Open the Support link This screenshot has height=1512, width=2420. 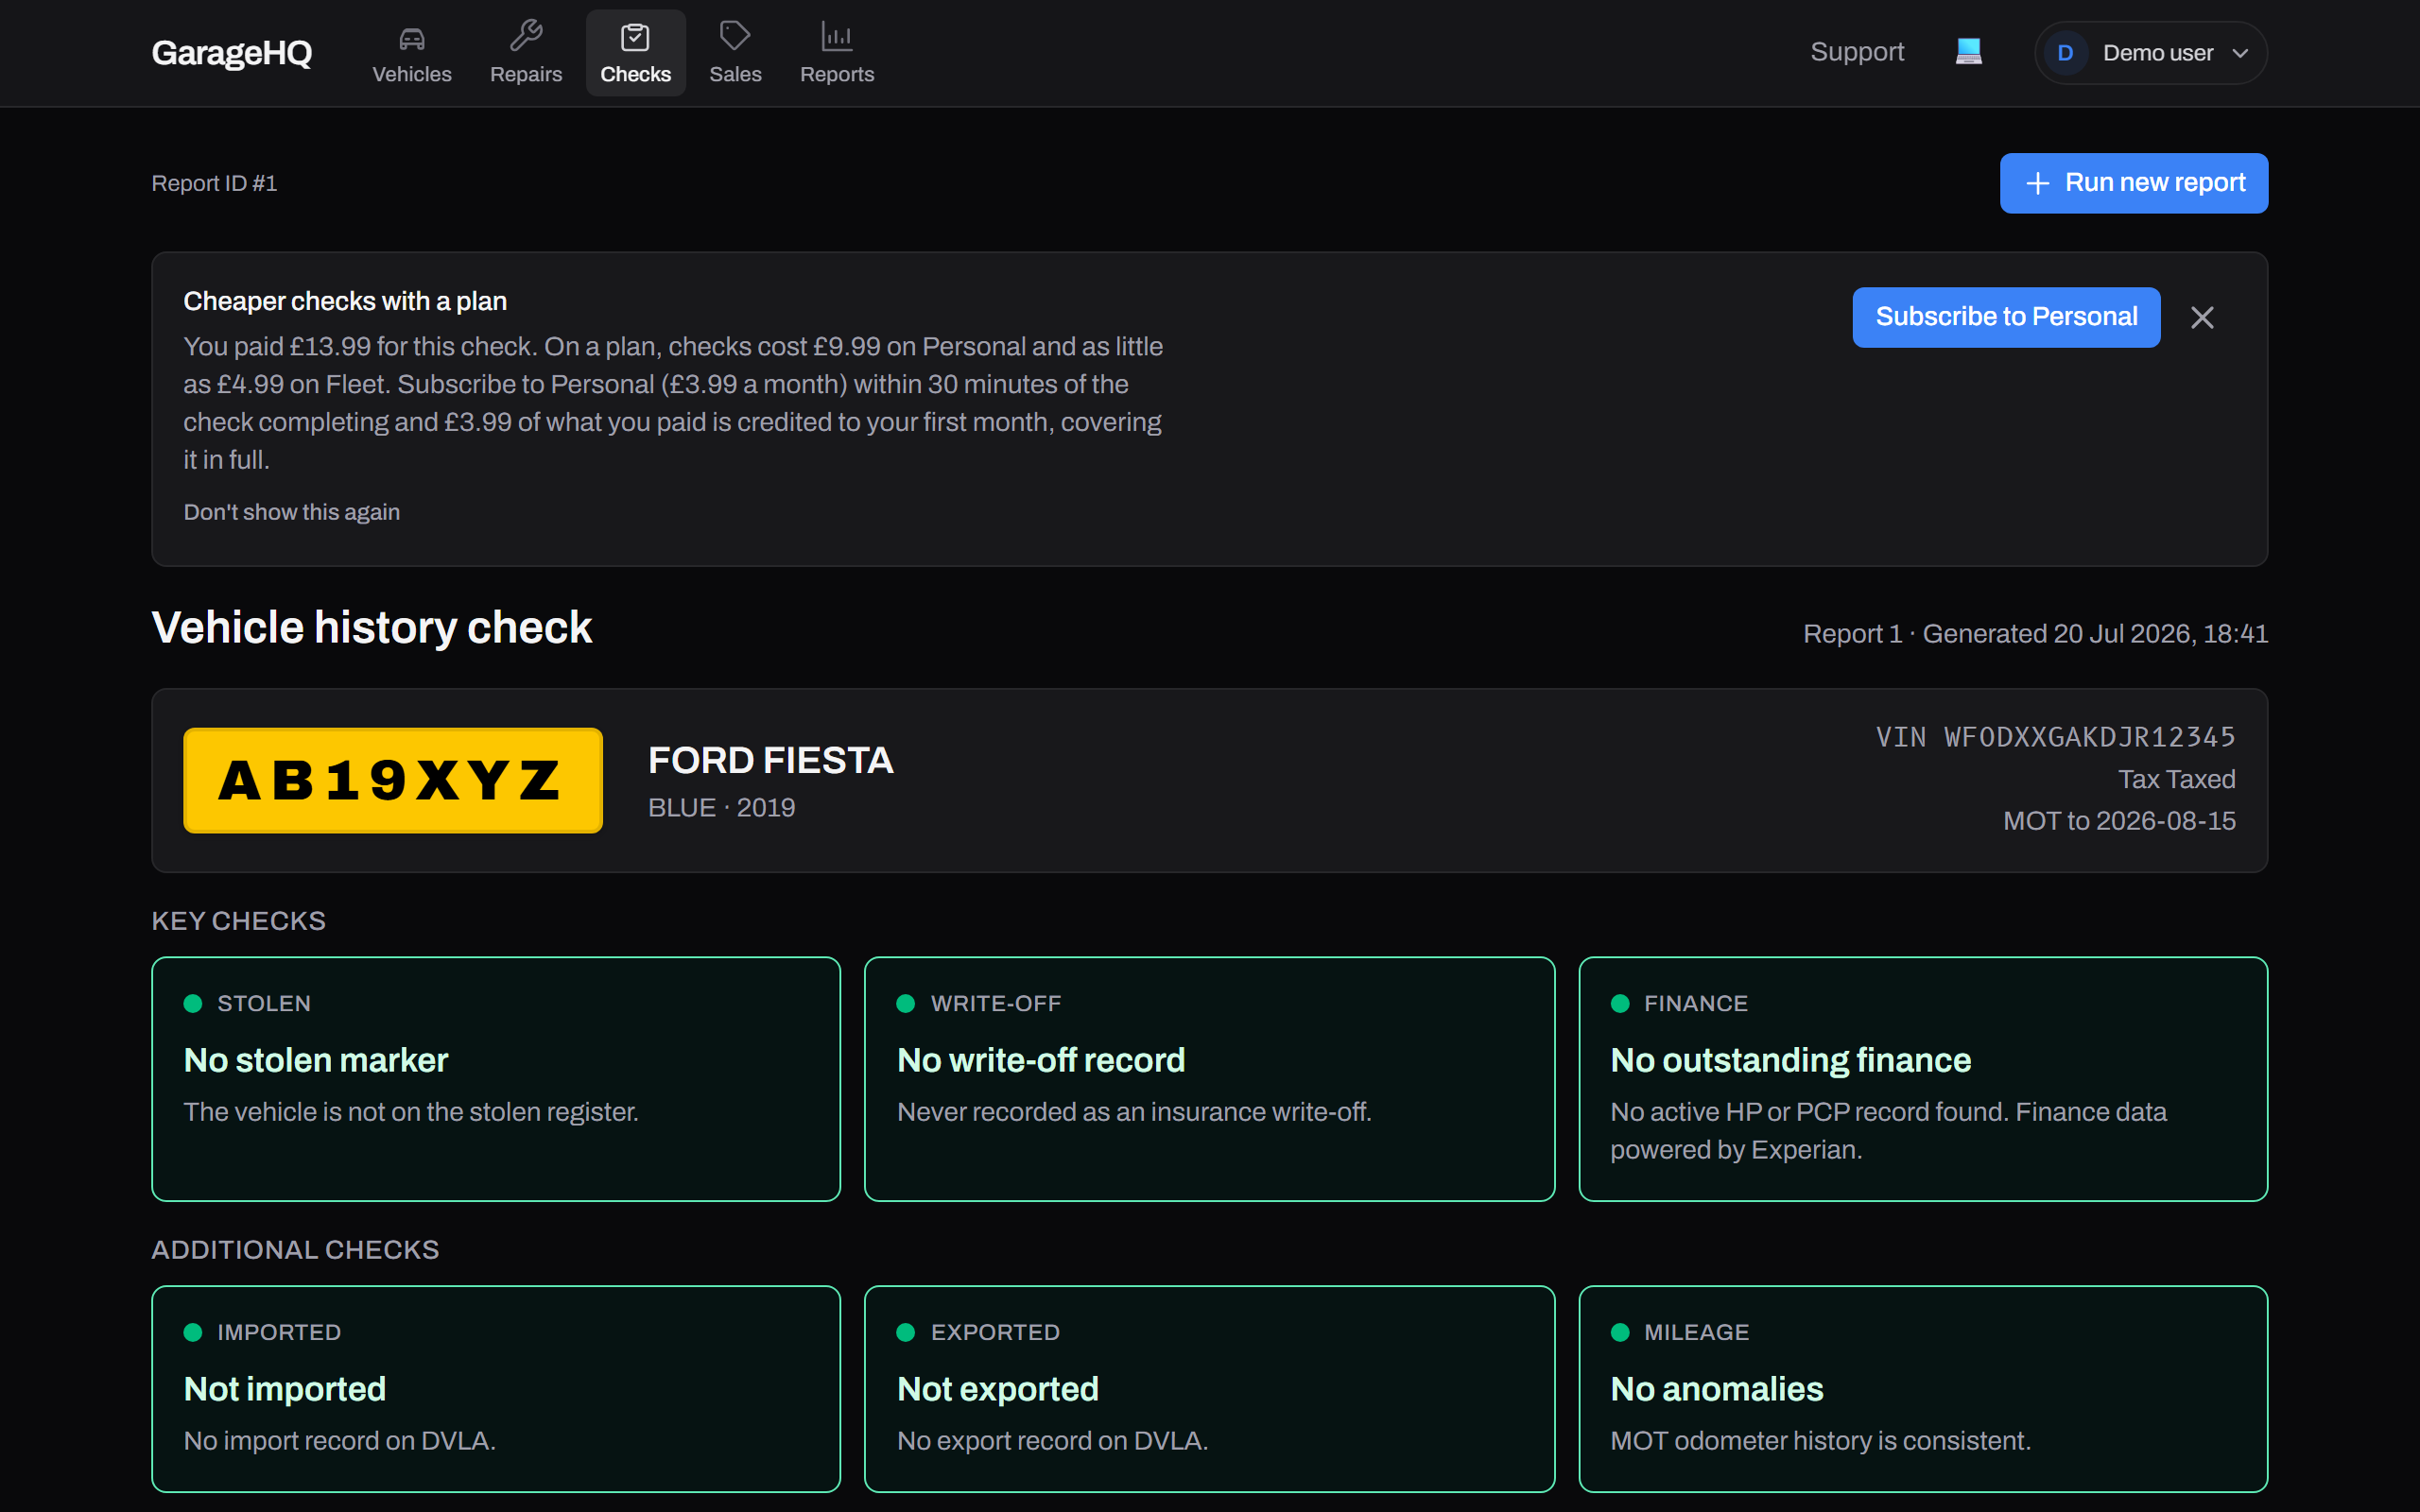(1856, 52)
